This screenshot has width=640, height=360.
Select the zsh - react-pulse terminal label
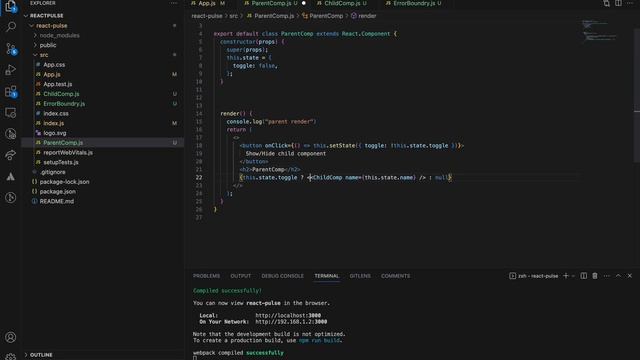click(538, 276)
